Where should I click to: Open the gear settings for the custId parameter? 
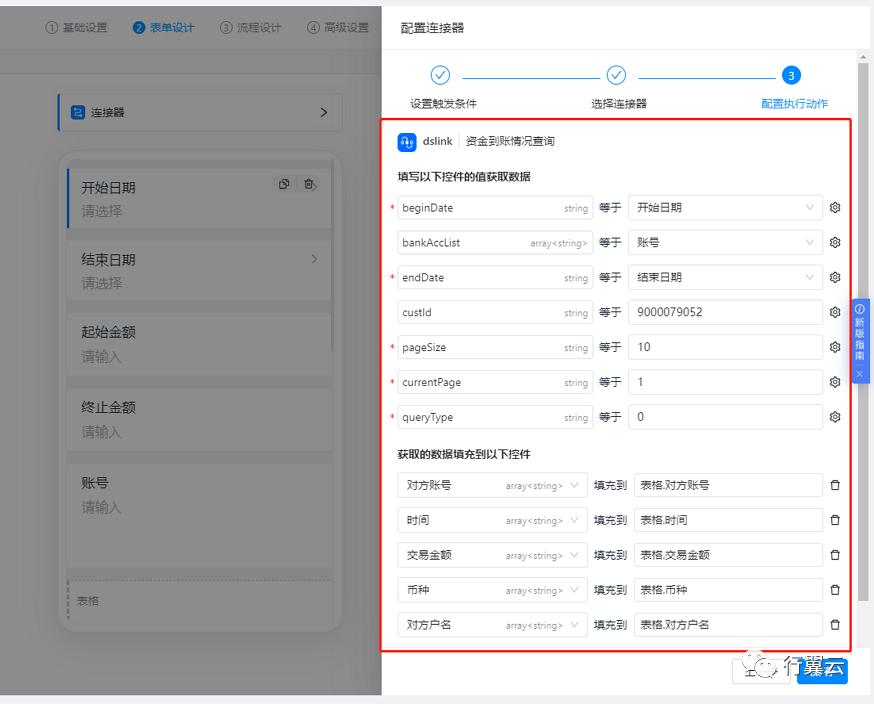click(x=835, y=312)
